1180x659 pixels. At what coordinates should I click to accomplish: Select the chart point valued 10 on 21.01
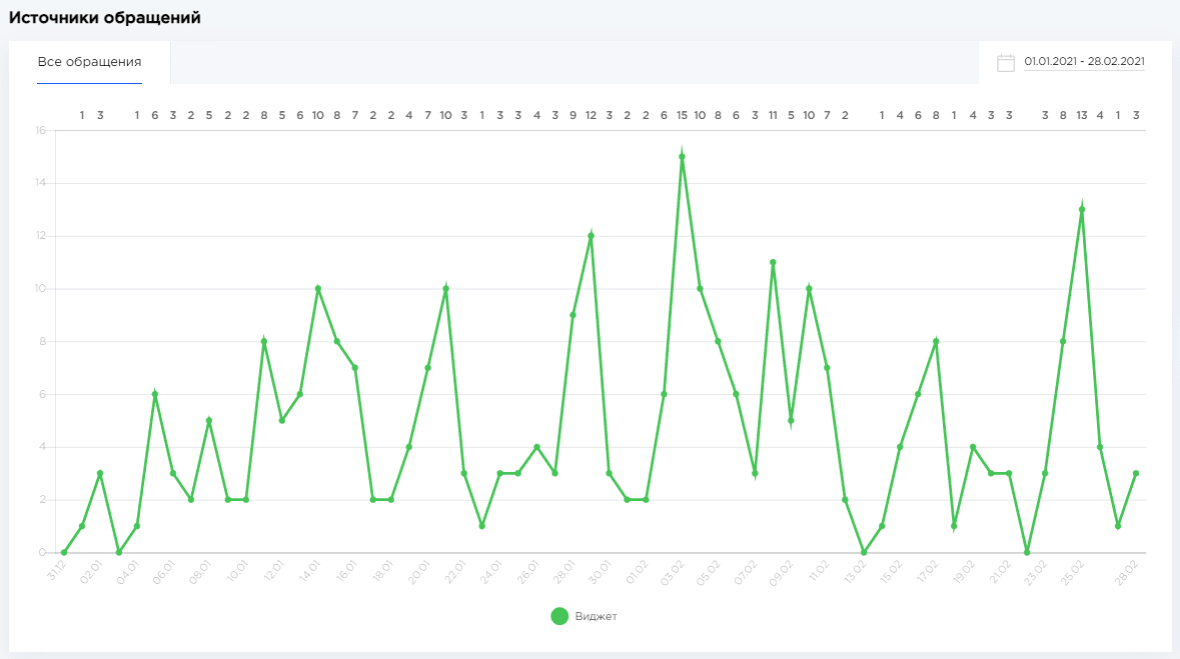446,289
